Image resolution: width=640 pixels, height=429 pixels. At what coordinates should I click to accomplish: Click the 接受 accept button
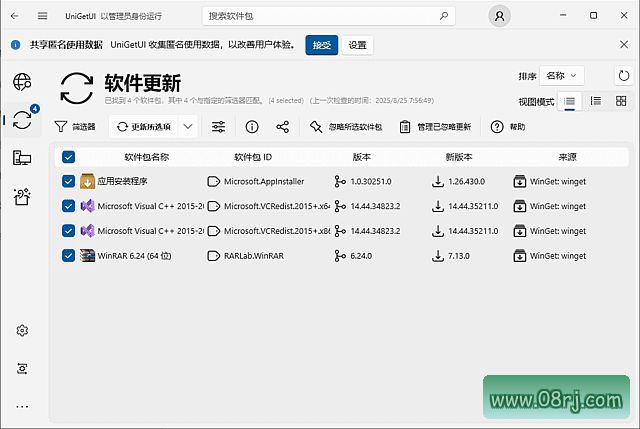click(x=322, y=45)
